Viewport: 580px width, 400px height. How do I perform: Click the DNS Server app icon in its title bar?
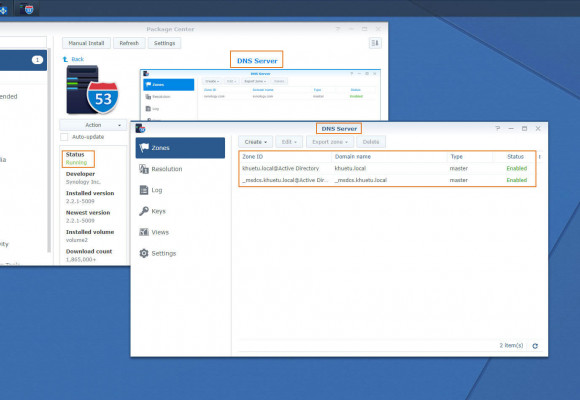(x=140, y=128)
